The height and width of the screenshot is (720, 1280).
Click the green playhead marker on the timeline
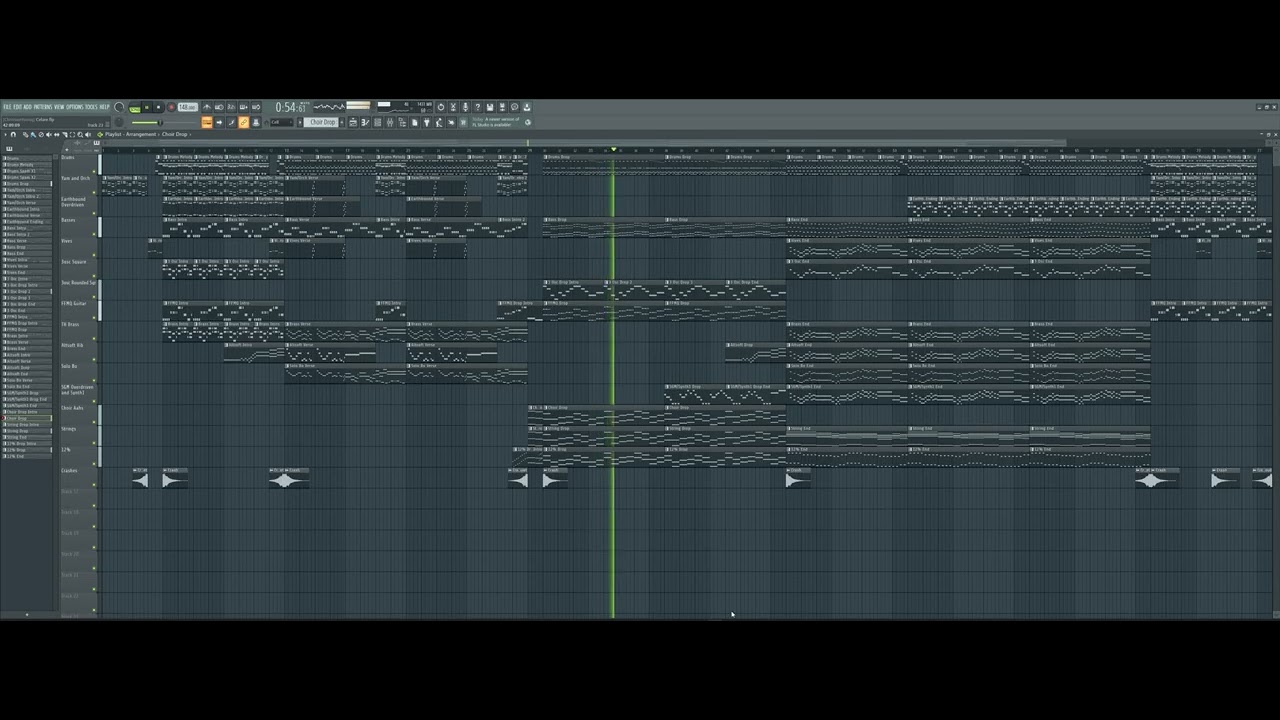click(x=613, y=150)
